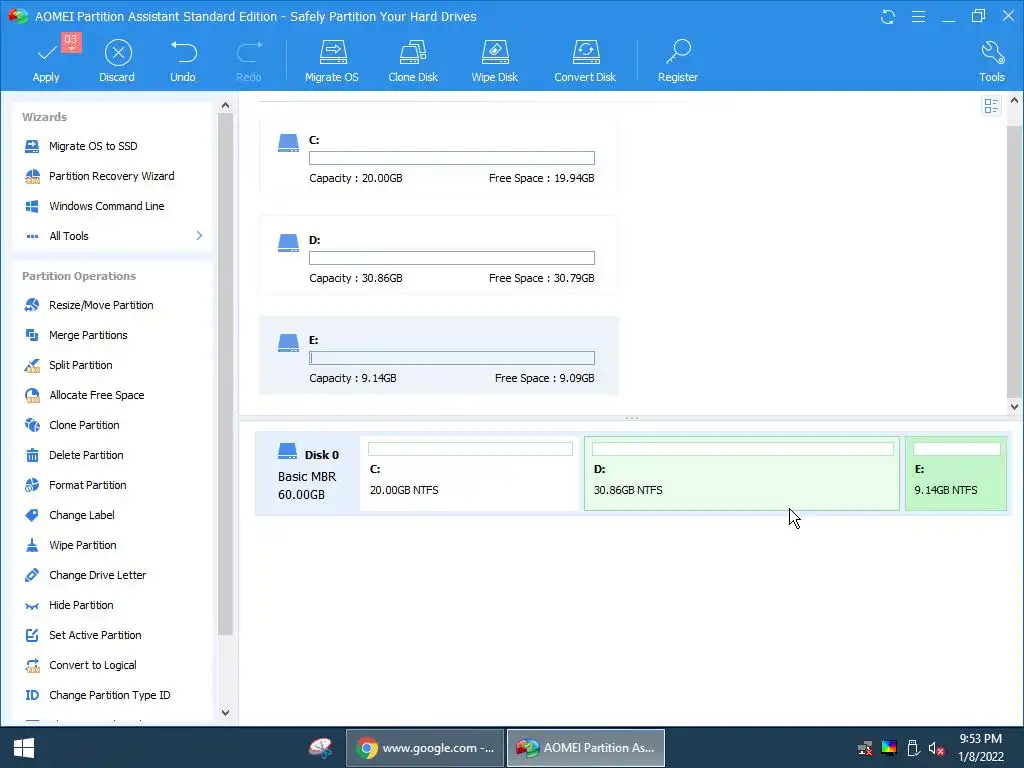Click the left sidebar scroll-down arrow
The image size is (1024, 768).
(x=225, y=712)
